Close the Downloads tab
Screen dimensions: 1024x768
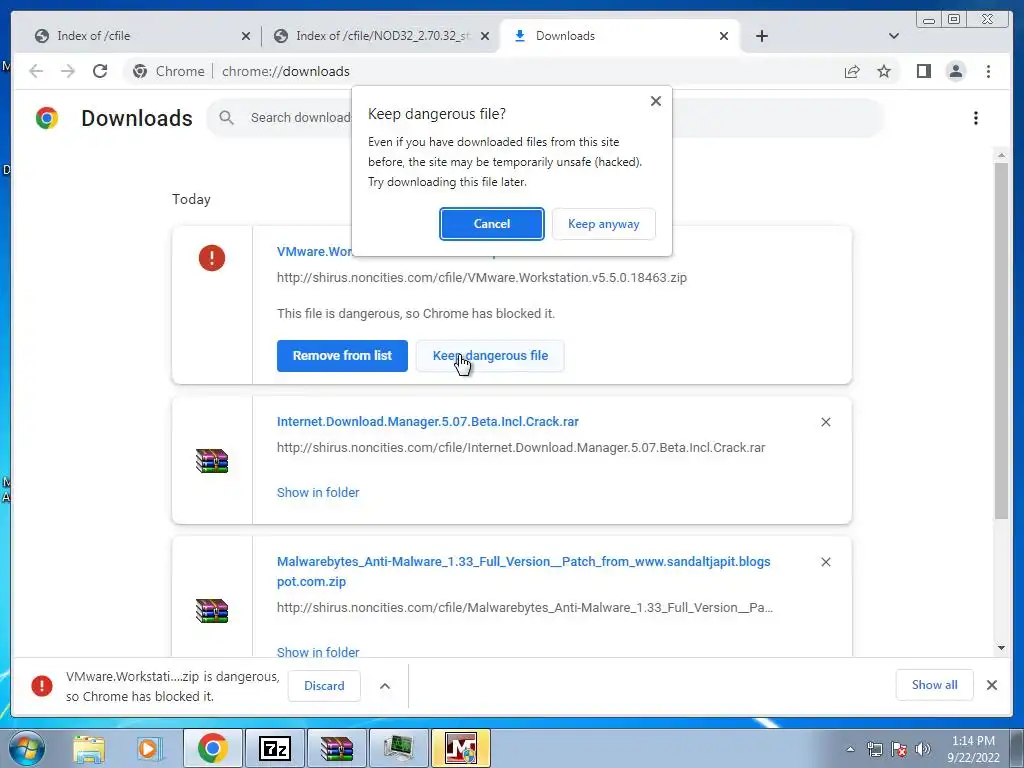[x=724, y=37]
